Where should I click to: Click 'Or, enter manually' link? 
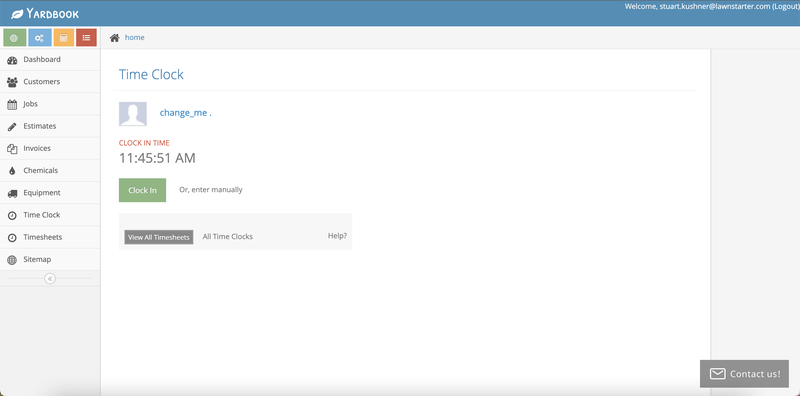tap(211, 189)
